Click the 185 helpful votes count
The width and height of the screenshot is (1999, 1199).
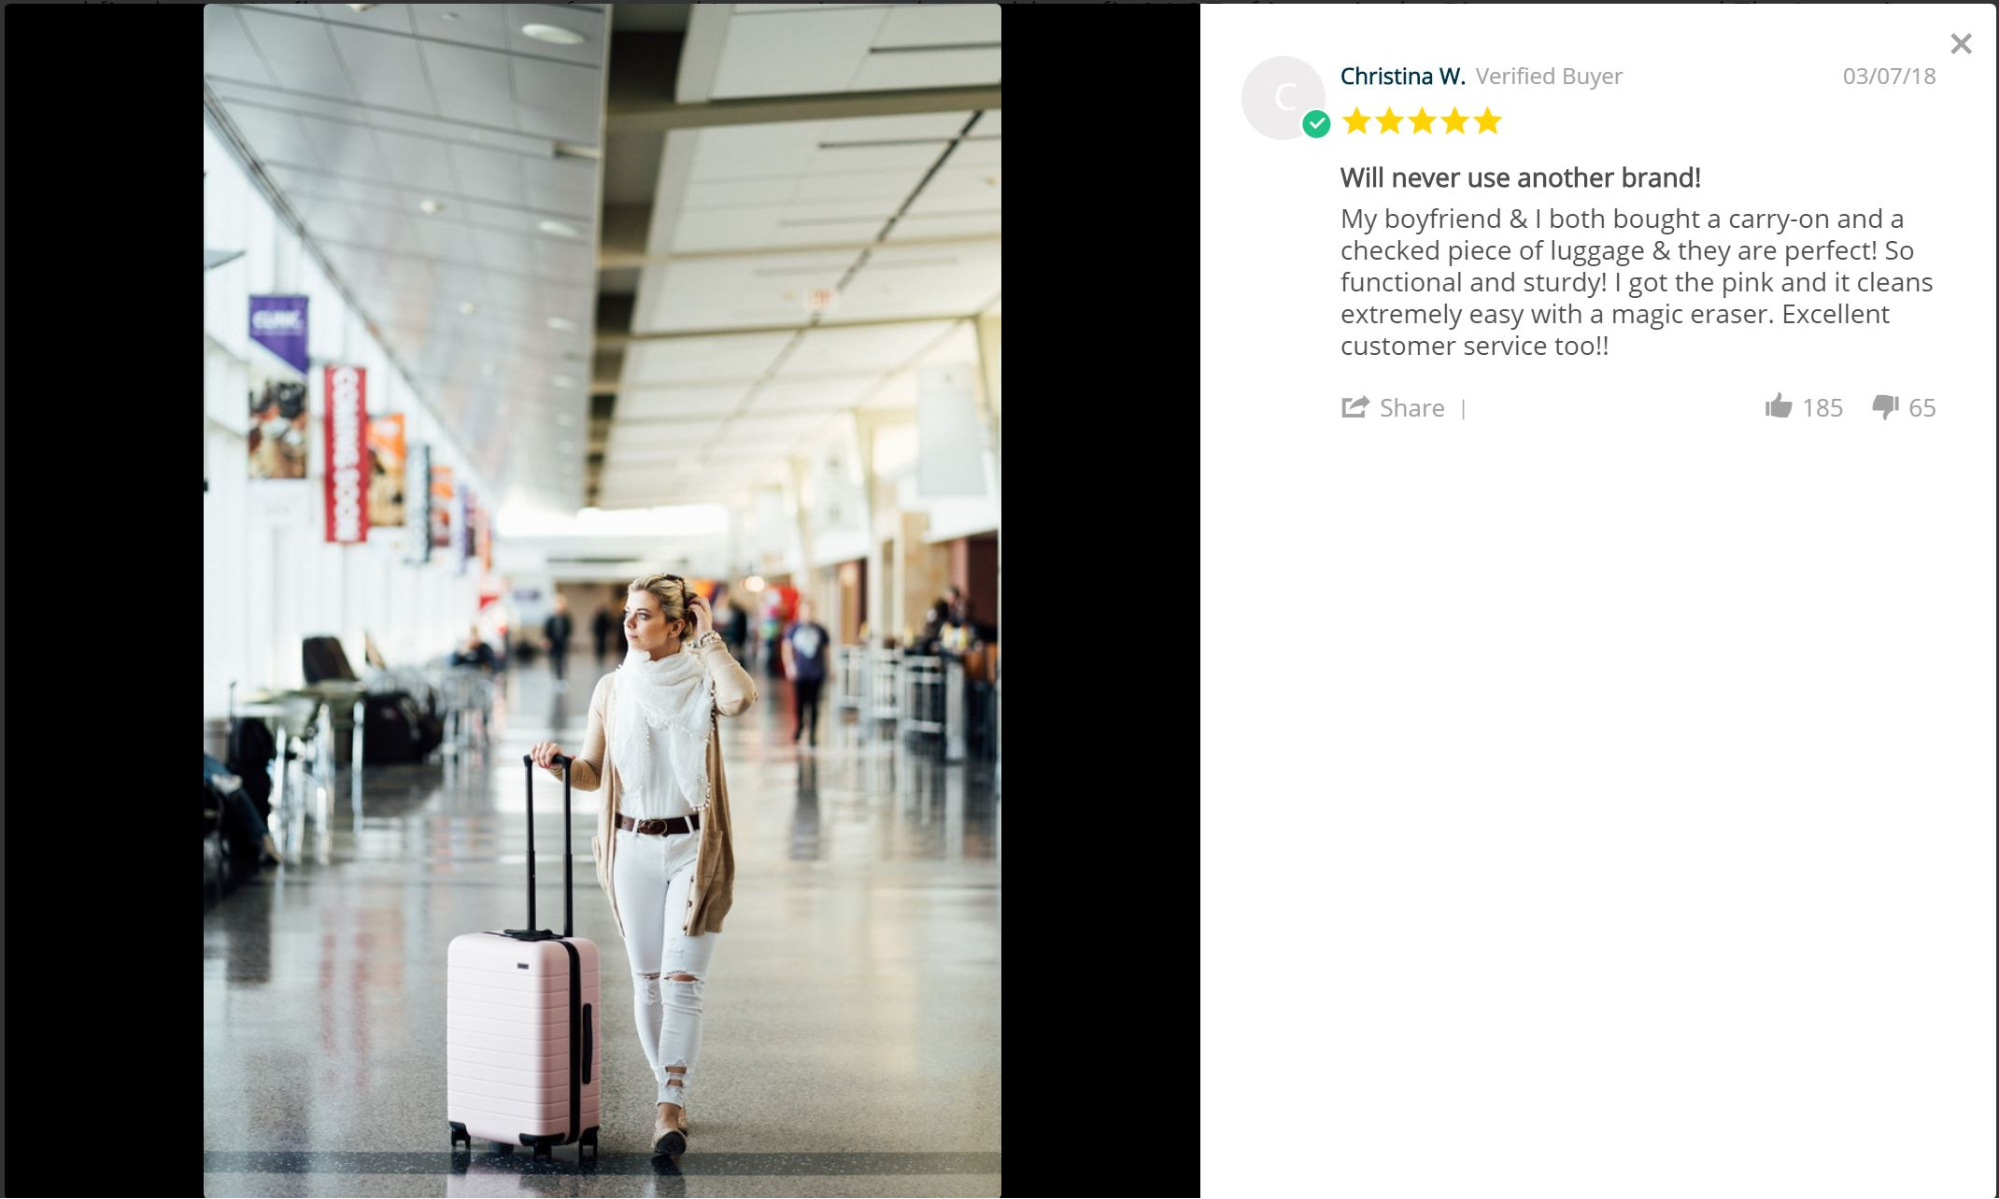(1822, 408)
